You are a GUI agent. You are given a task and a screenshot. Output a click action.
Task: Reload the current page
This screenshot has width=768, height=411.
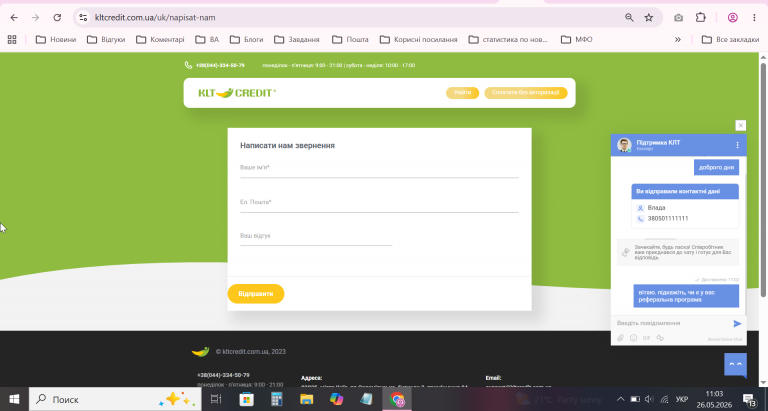coord(57,18)
